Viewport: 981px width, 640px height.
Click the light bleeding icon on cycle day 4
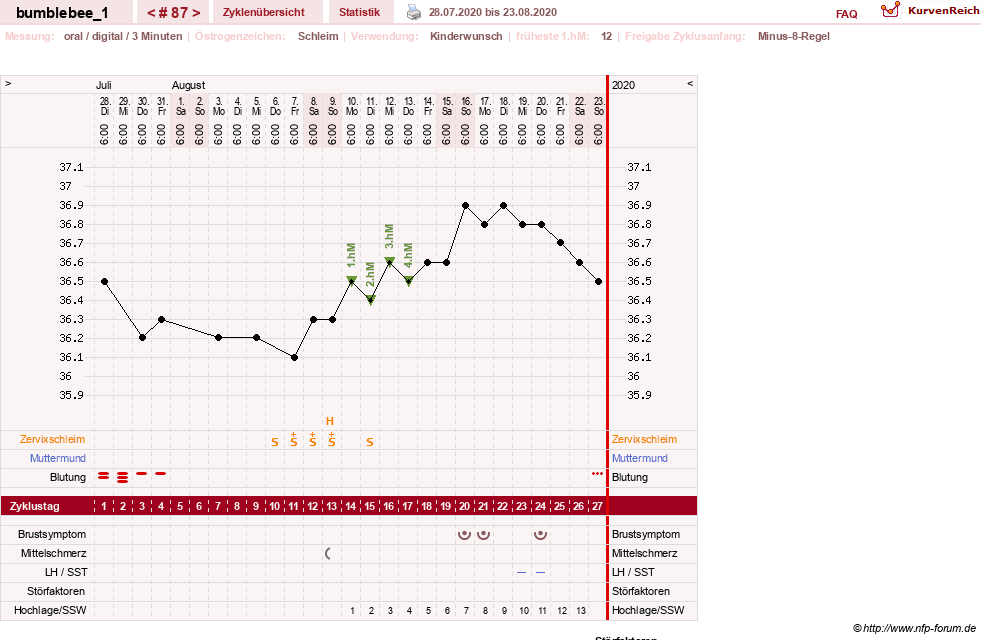pos(161,474)
